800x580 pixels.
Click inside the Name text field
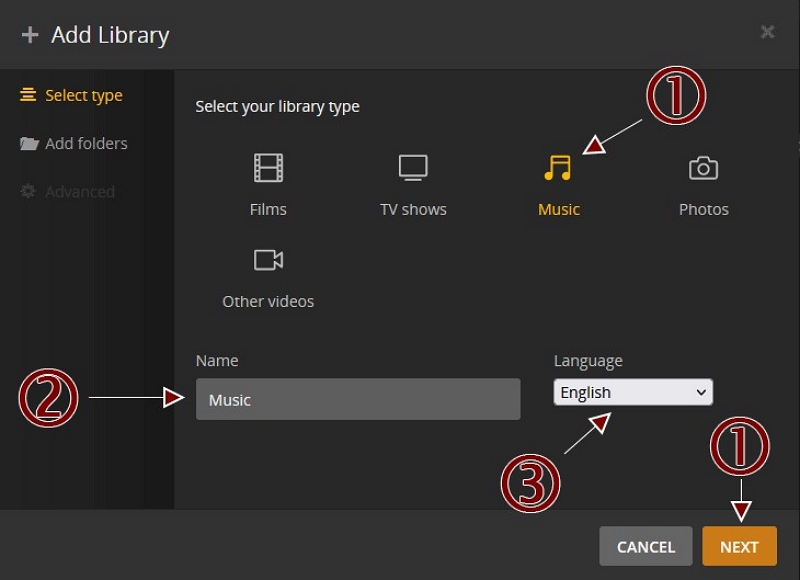[x=357, y=398]
